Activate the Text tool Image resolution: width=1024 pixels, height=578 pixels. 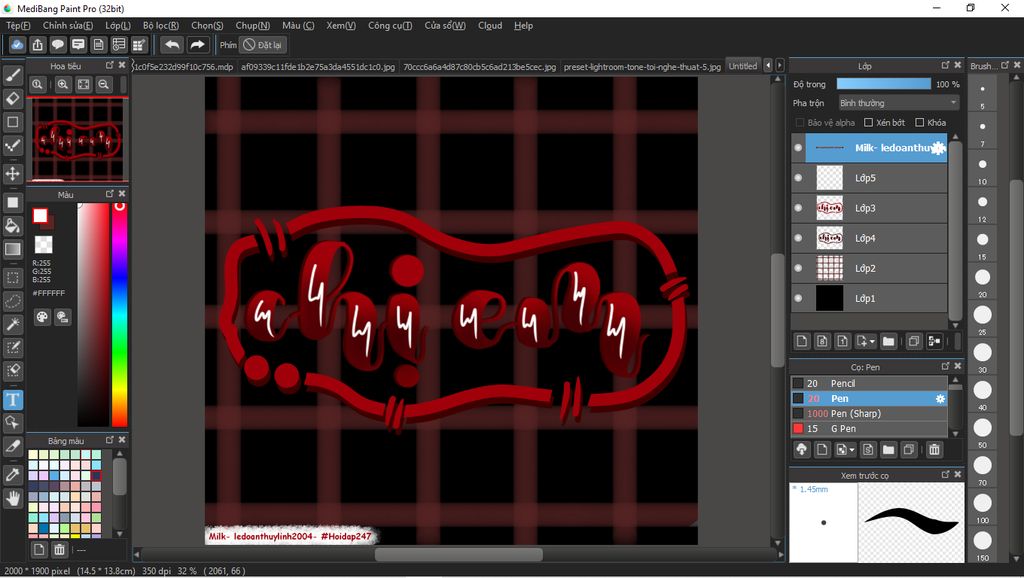point(12,400)
